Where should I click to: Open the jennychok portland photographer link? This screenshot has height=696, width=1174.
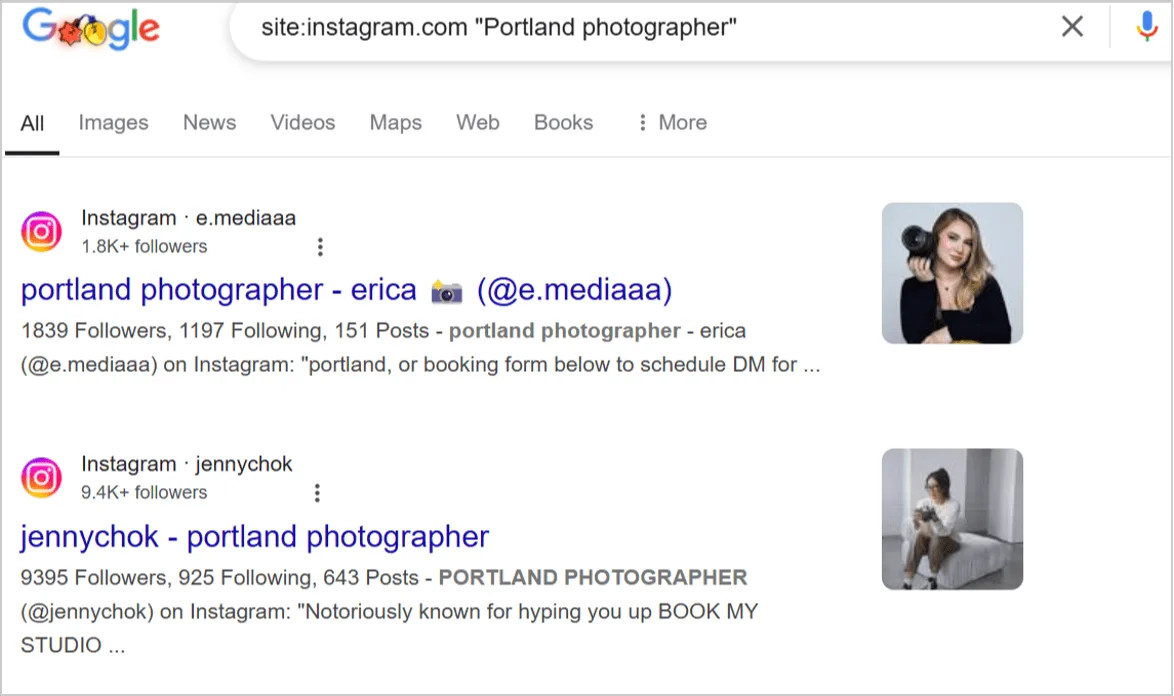[253, 536]
